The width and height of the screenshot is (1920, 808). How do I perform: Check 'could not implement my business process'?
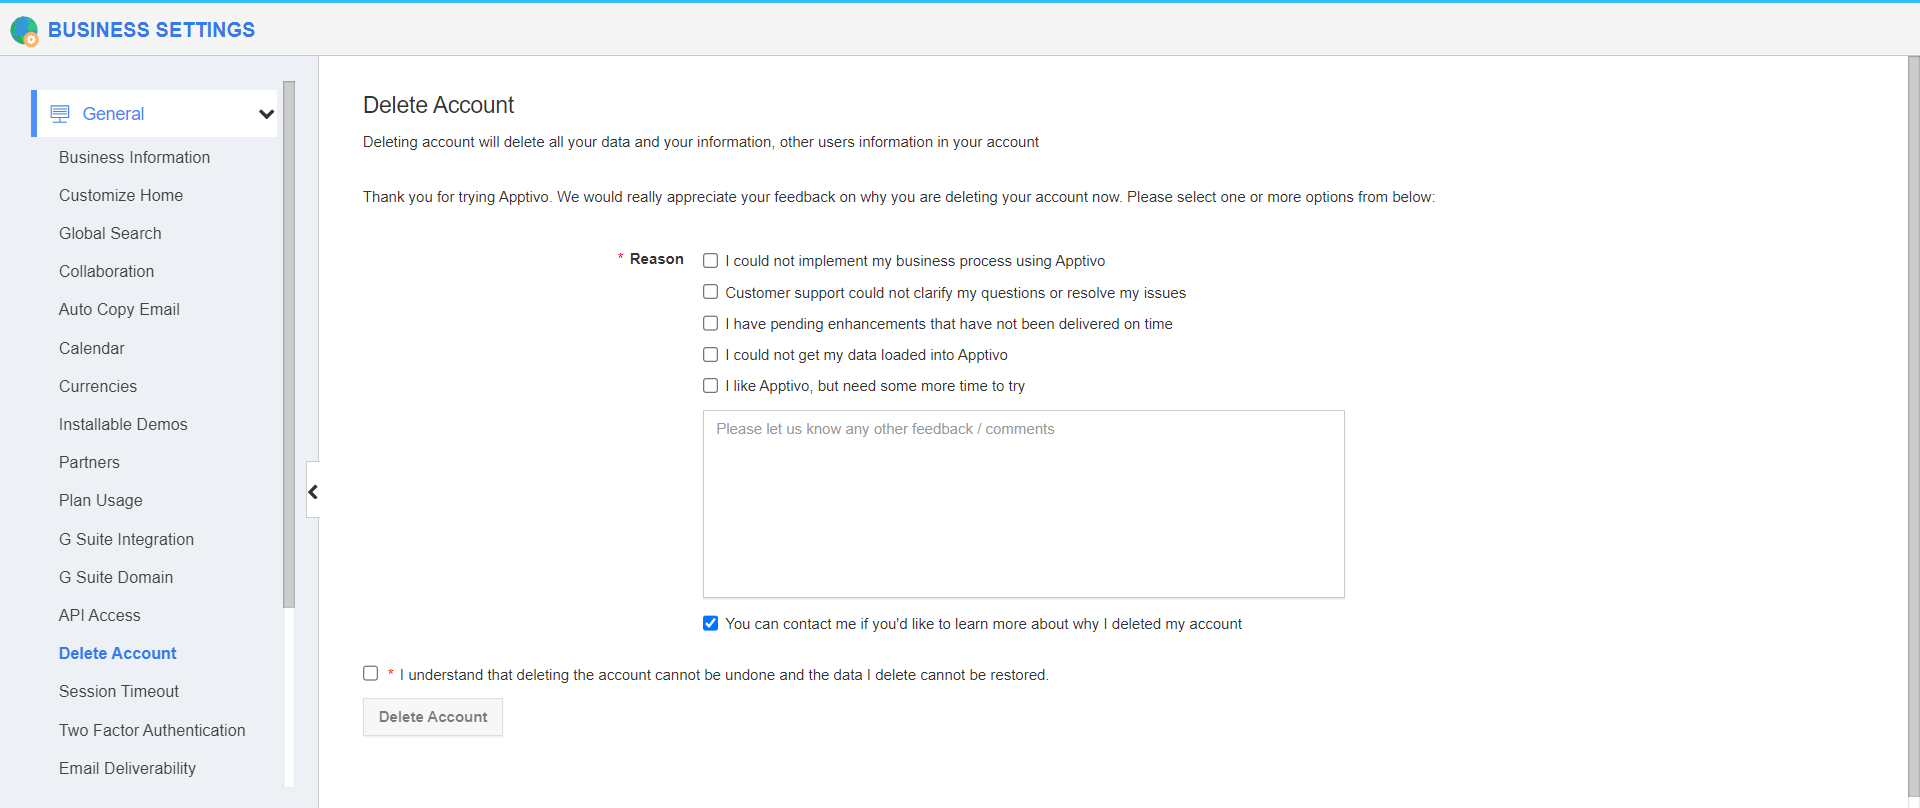point(710,261)
